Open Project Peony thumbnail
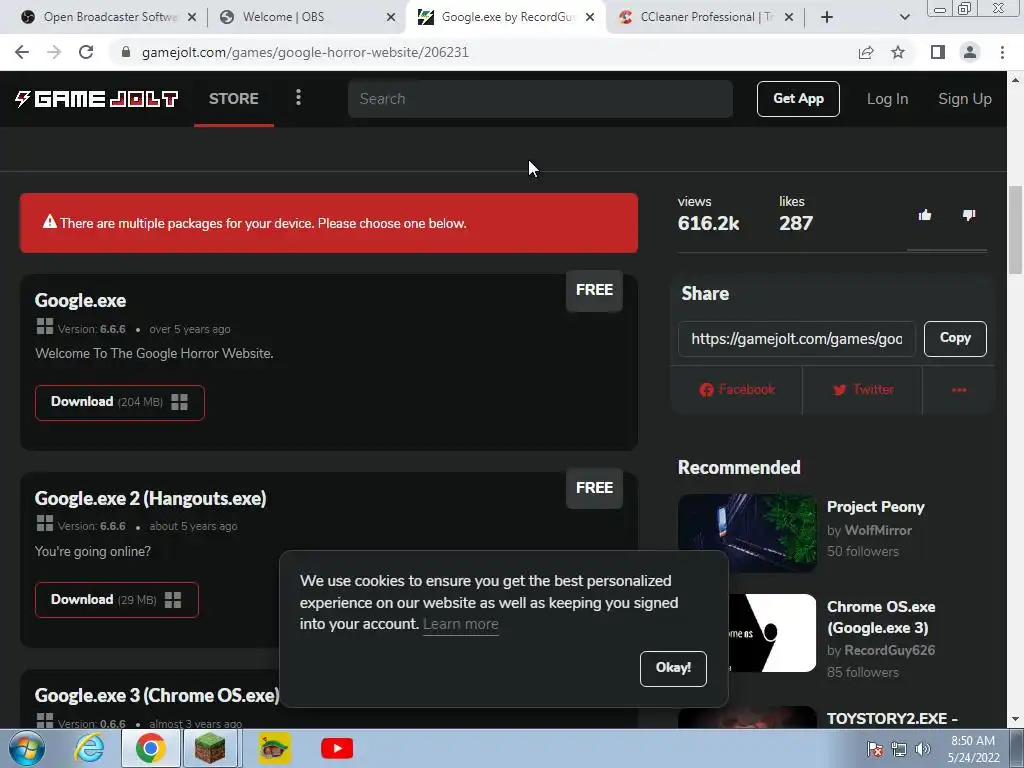This screenshot has height=768, width=1024. [747, 533]
